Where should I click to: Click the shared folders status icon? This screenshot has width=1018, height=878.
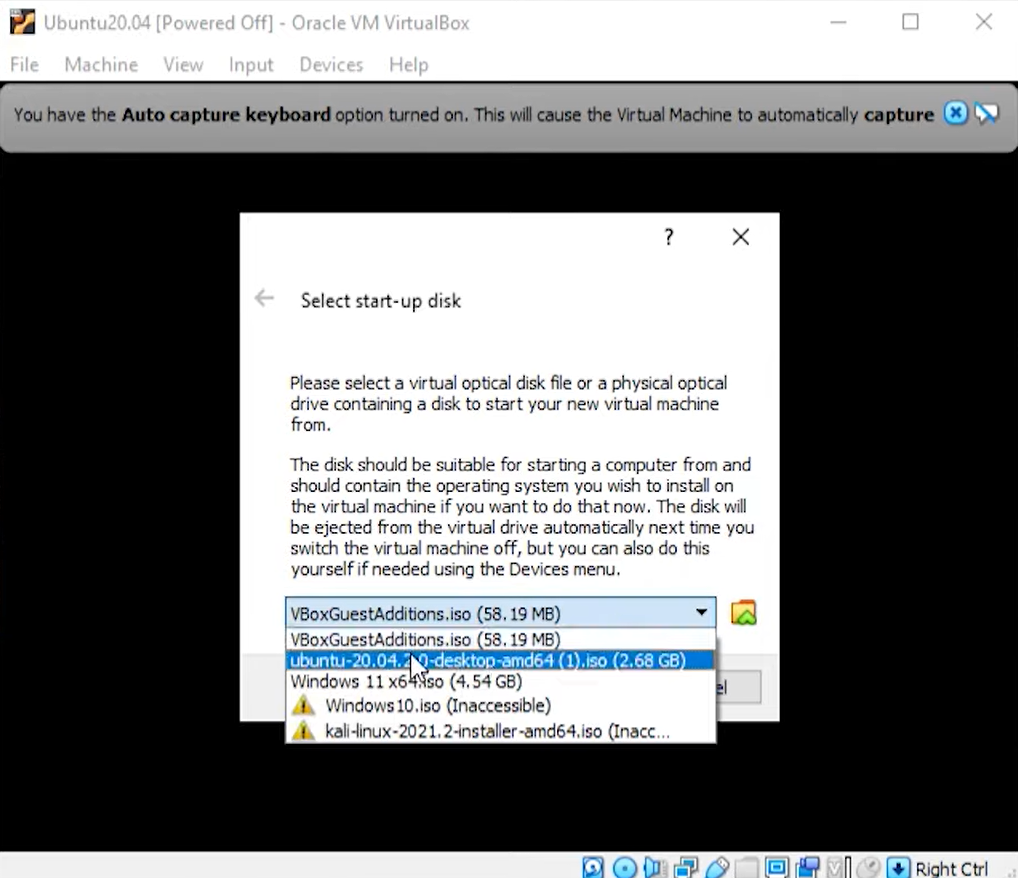[x=747, y=866]
